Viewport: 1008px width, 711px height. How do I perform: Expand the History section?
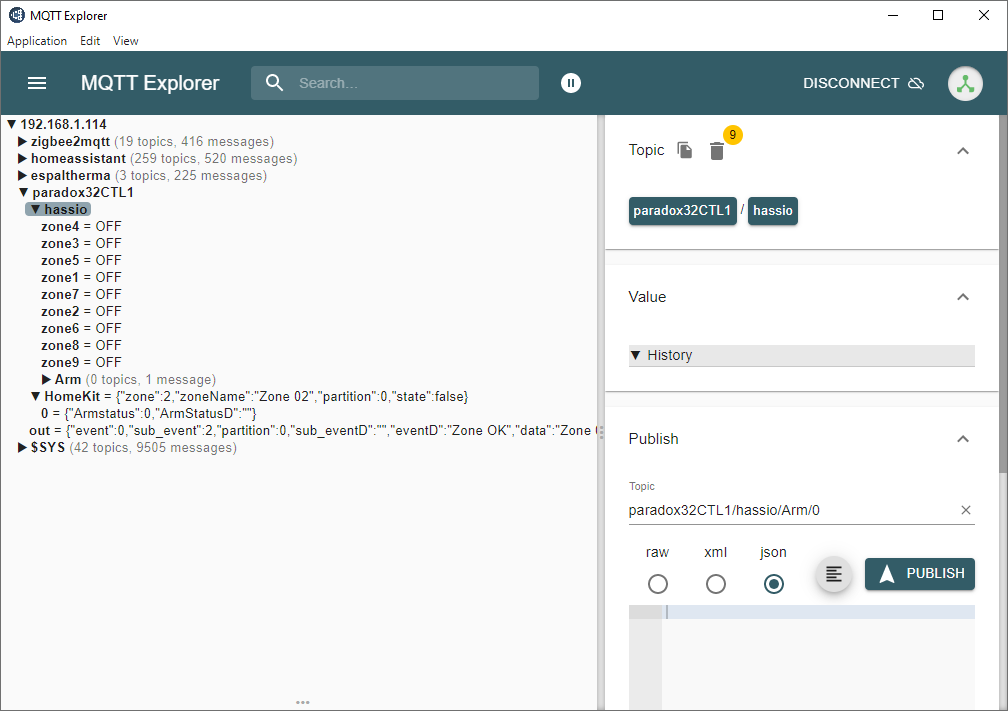click(636, 356)
